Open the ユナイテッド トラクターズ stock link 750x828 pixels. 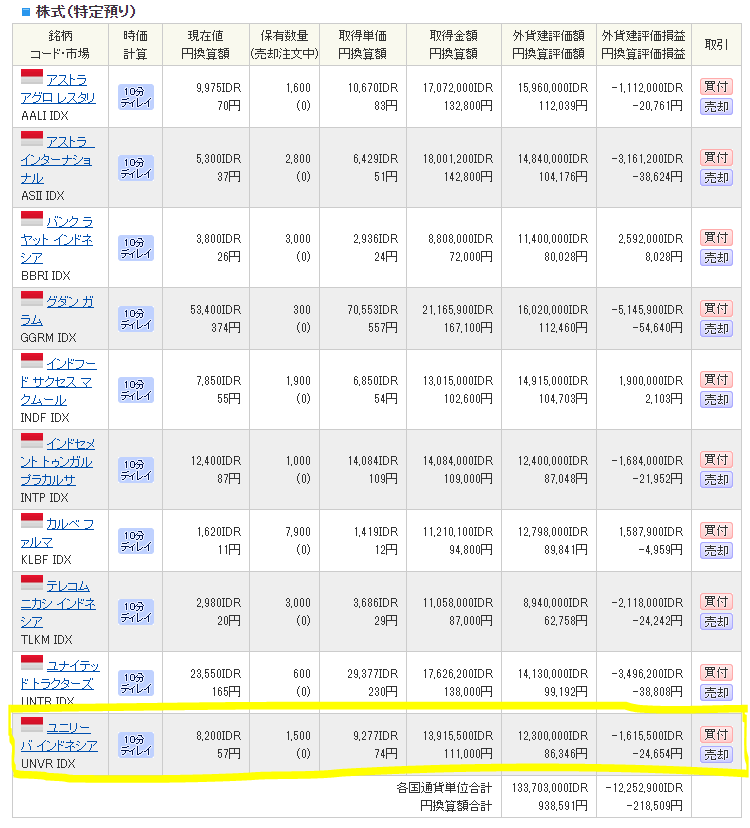pos(60,674)
